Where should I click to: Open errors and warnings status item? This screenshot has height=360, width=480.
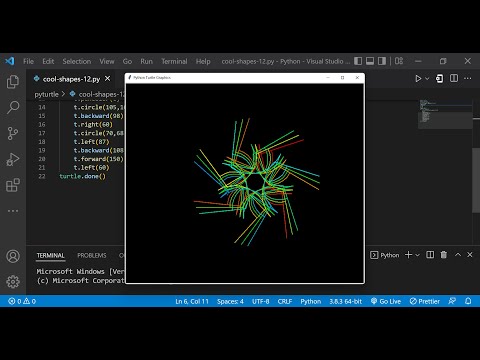pos(22,301)
